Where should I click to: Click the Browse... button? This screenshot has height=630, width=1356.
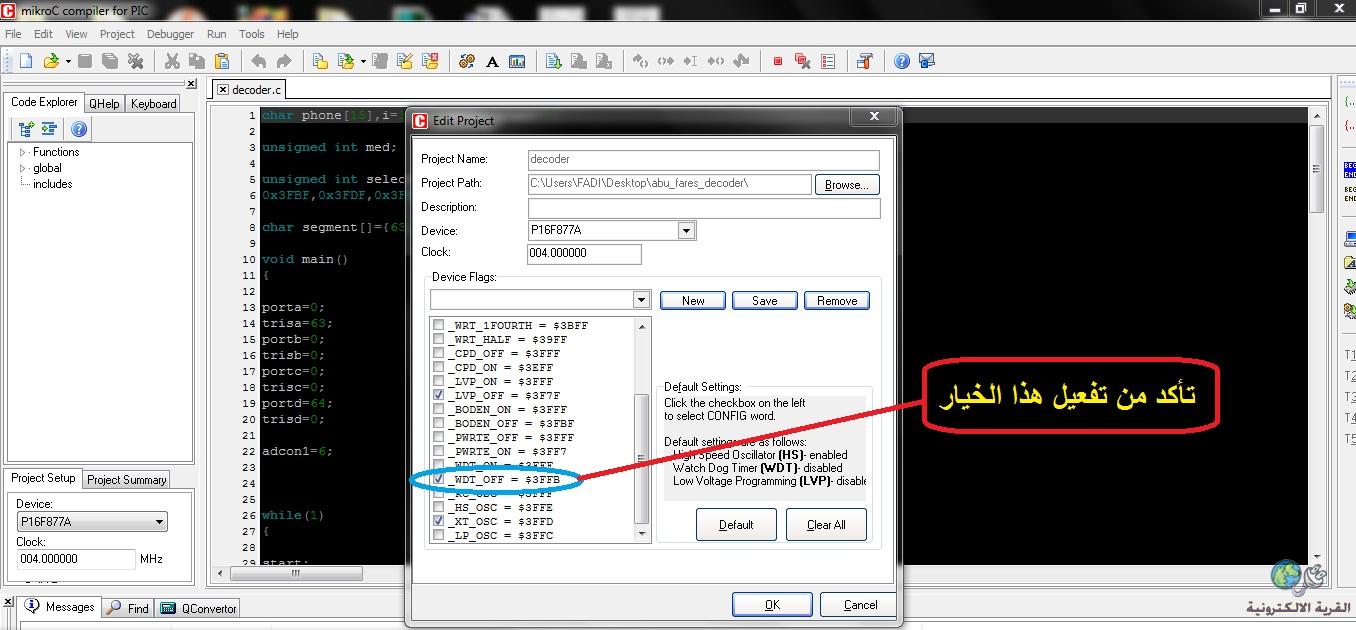[847, 185]
